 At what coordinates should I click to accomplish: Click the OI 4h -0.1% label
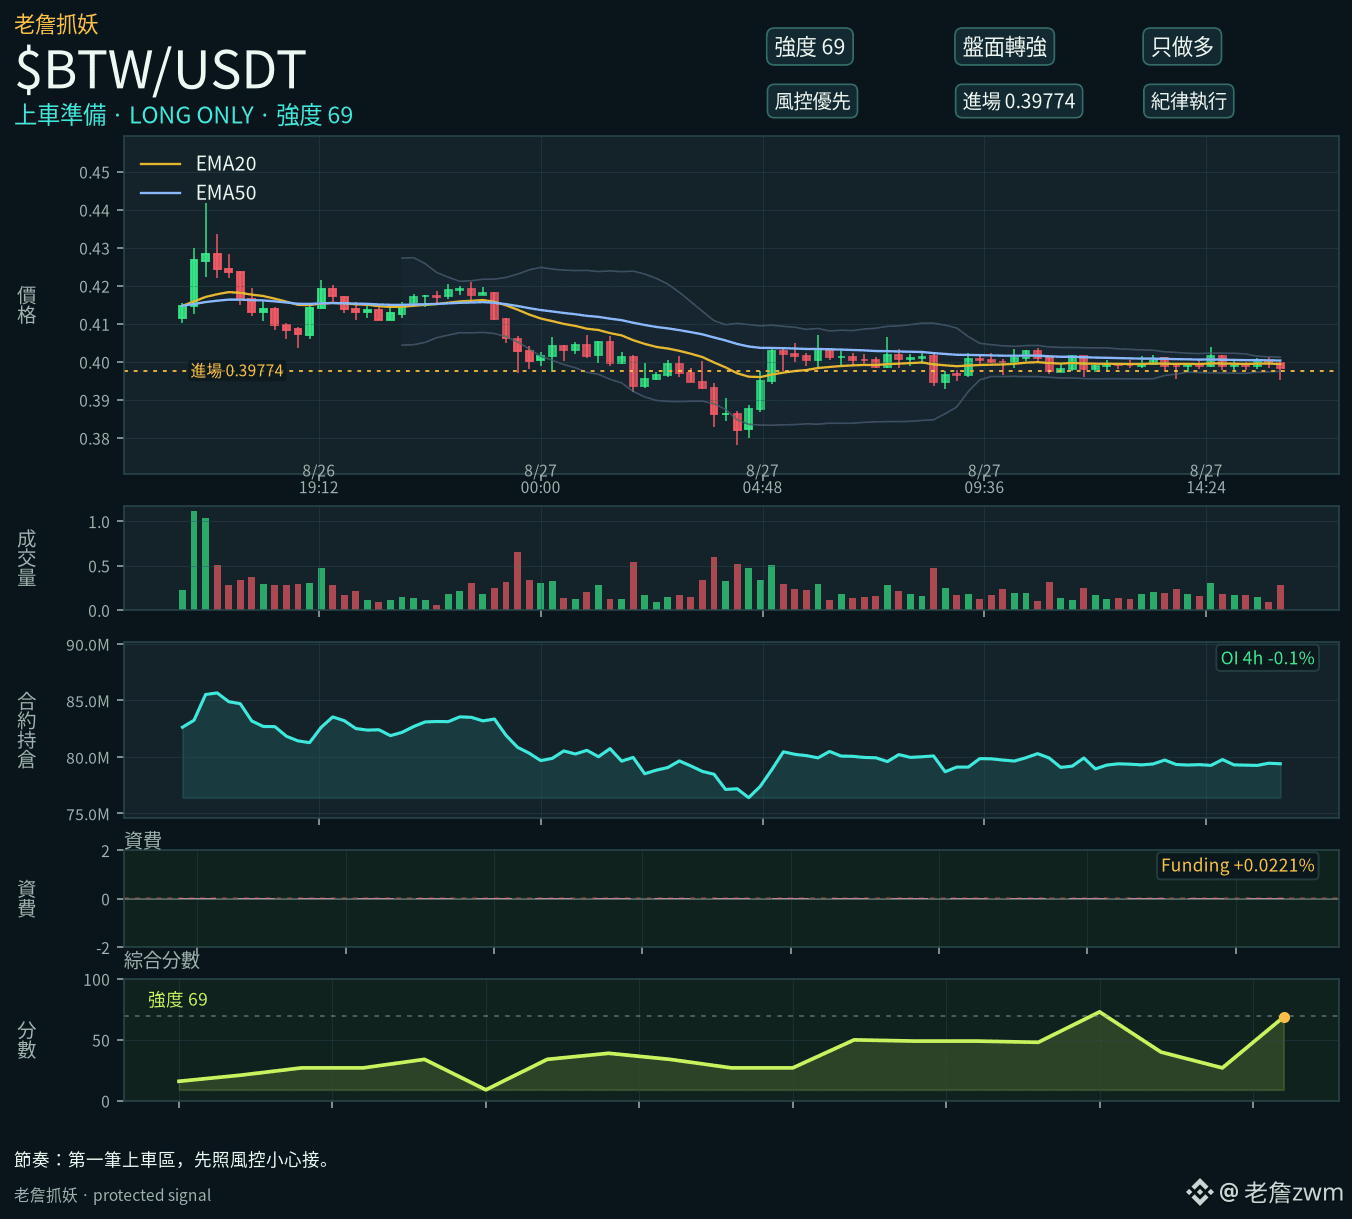tap(1267, 658)
